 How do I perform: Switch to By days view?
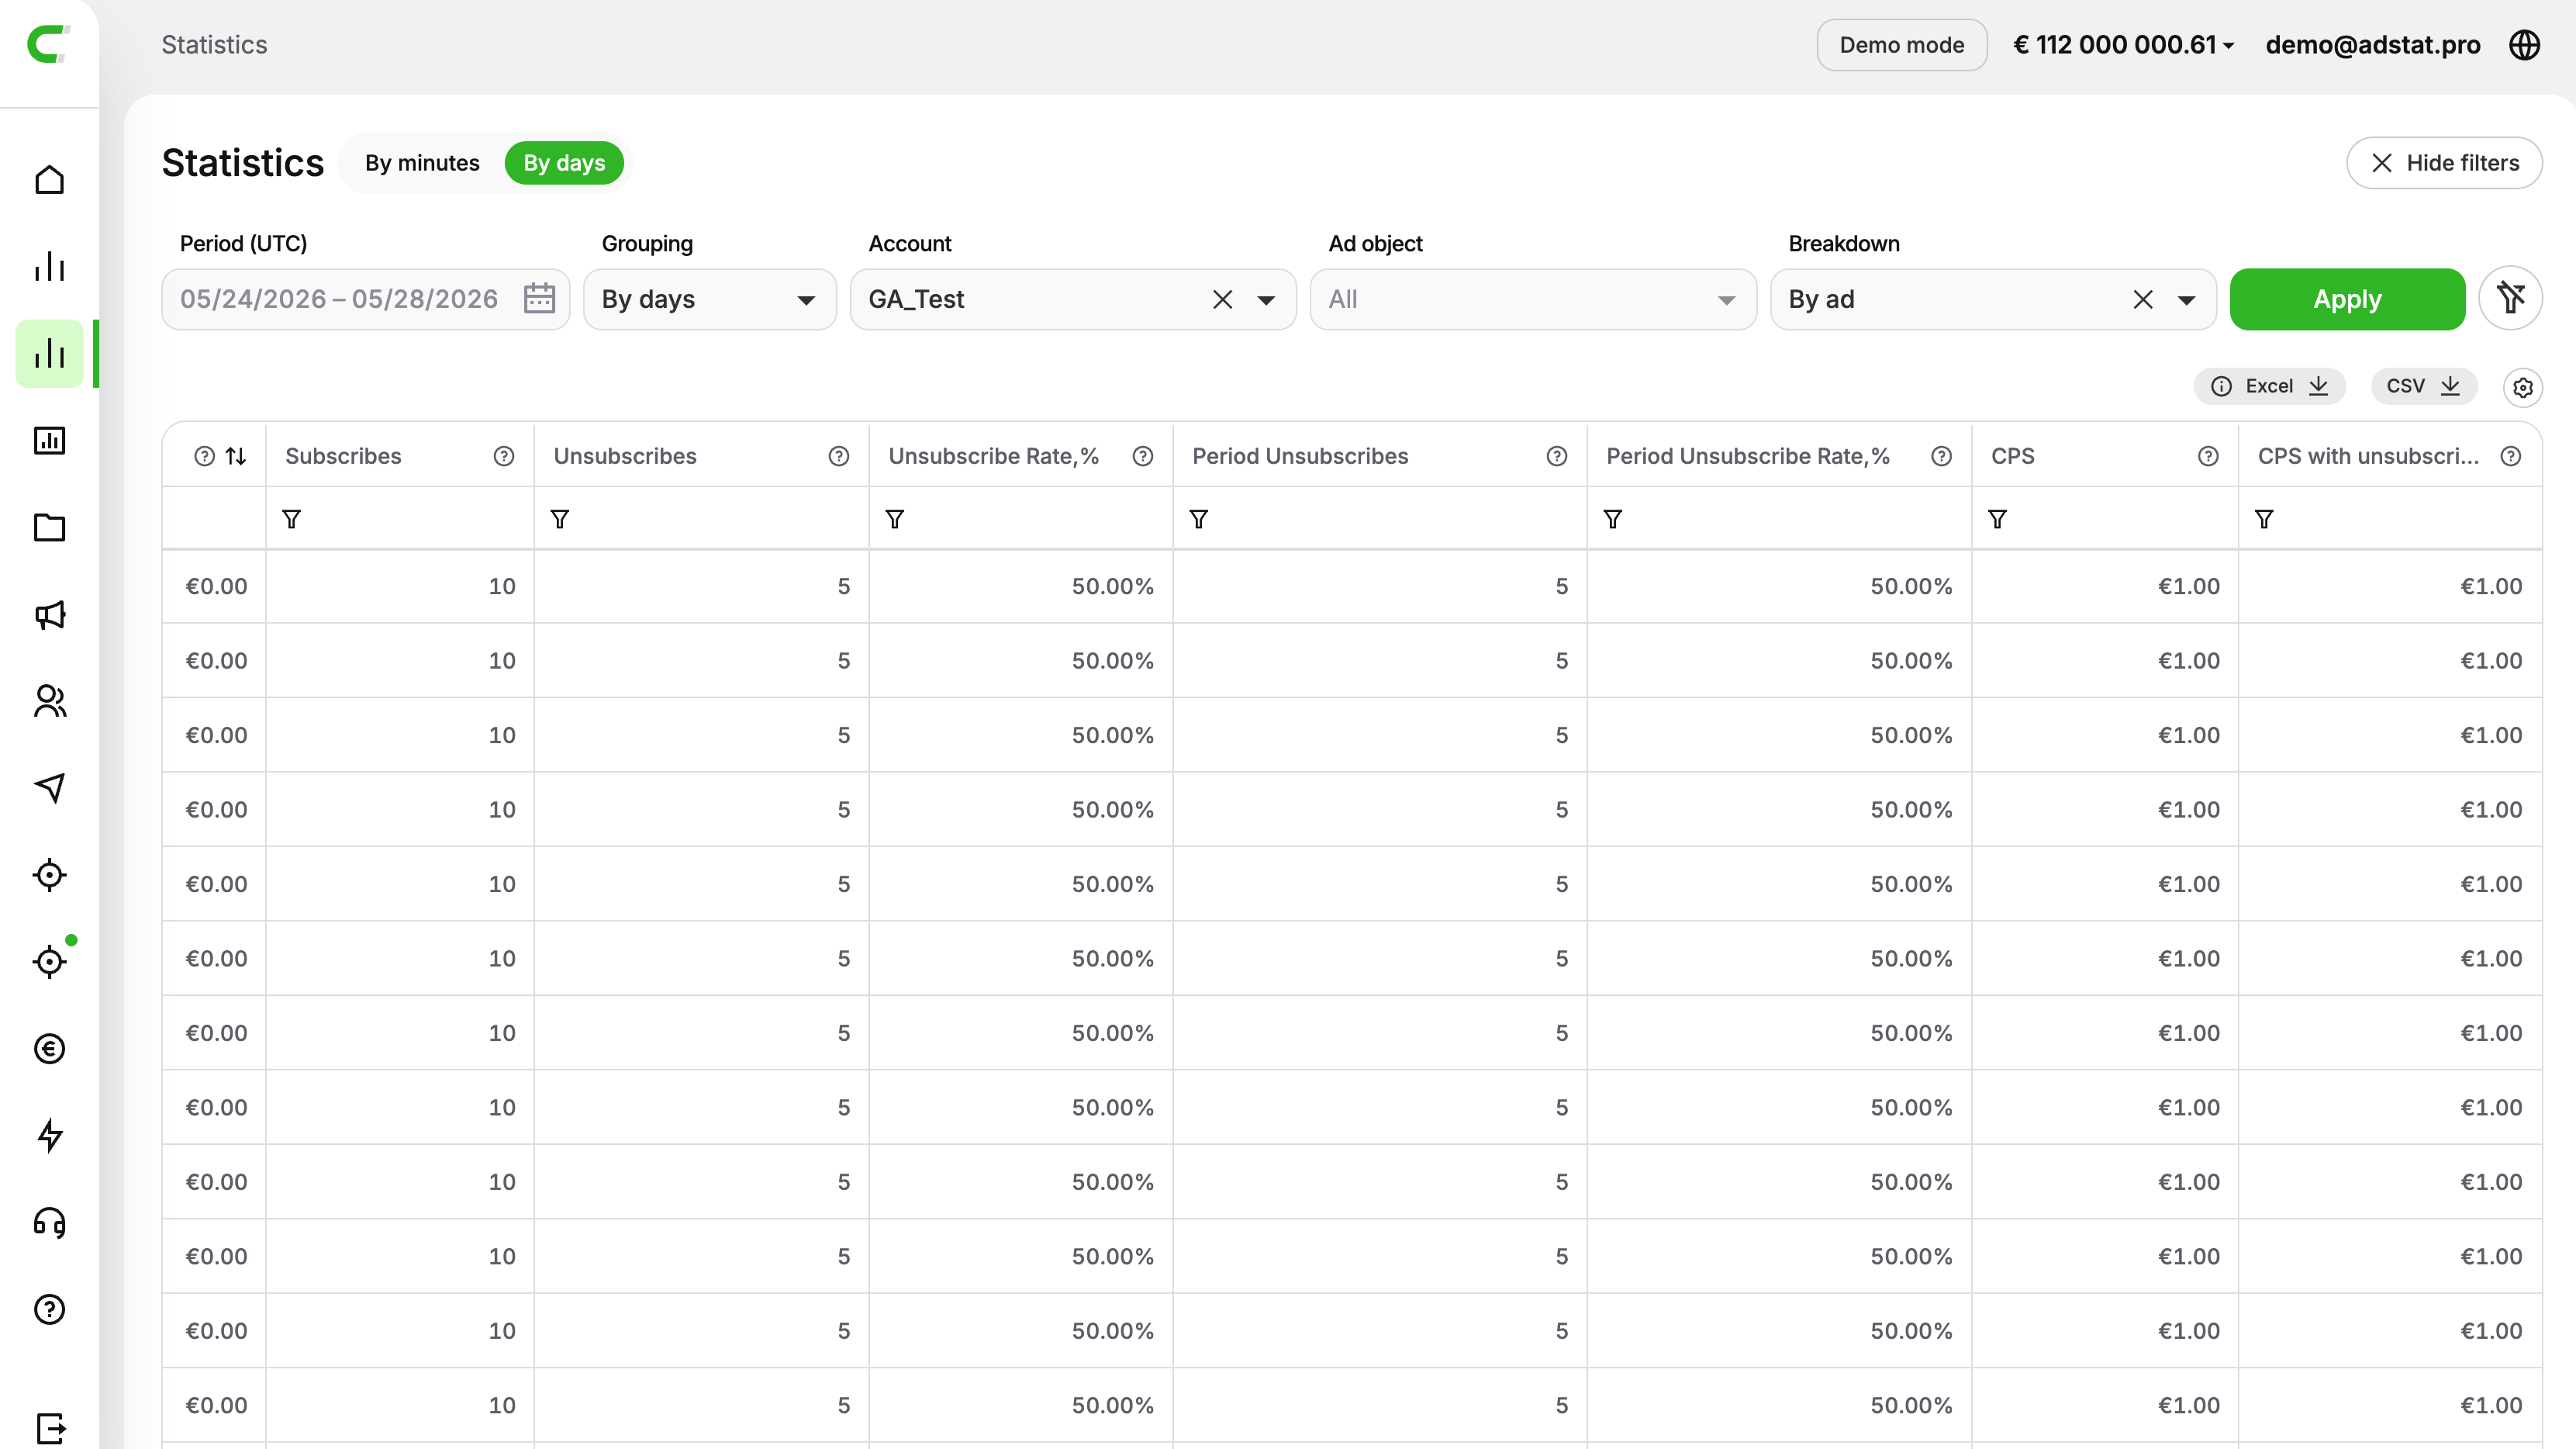click(x=564, y=163)
